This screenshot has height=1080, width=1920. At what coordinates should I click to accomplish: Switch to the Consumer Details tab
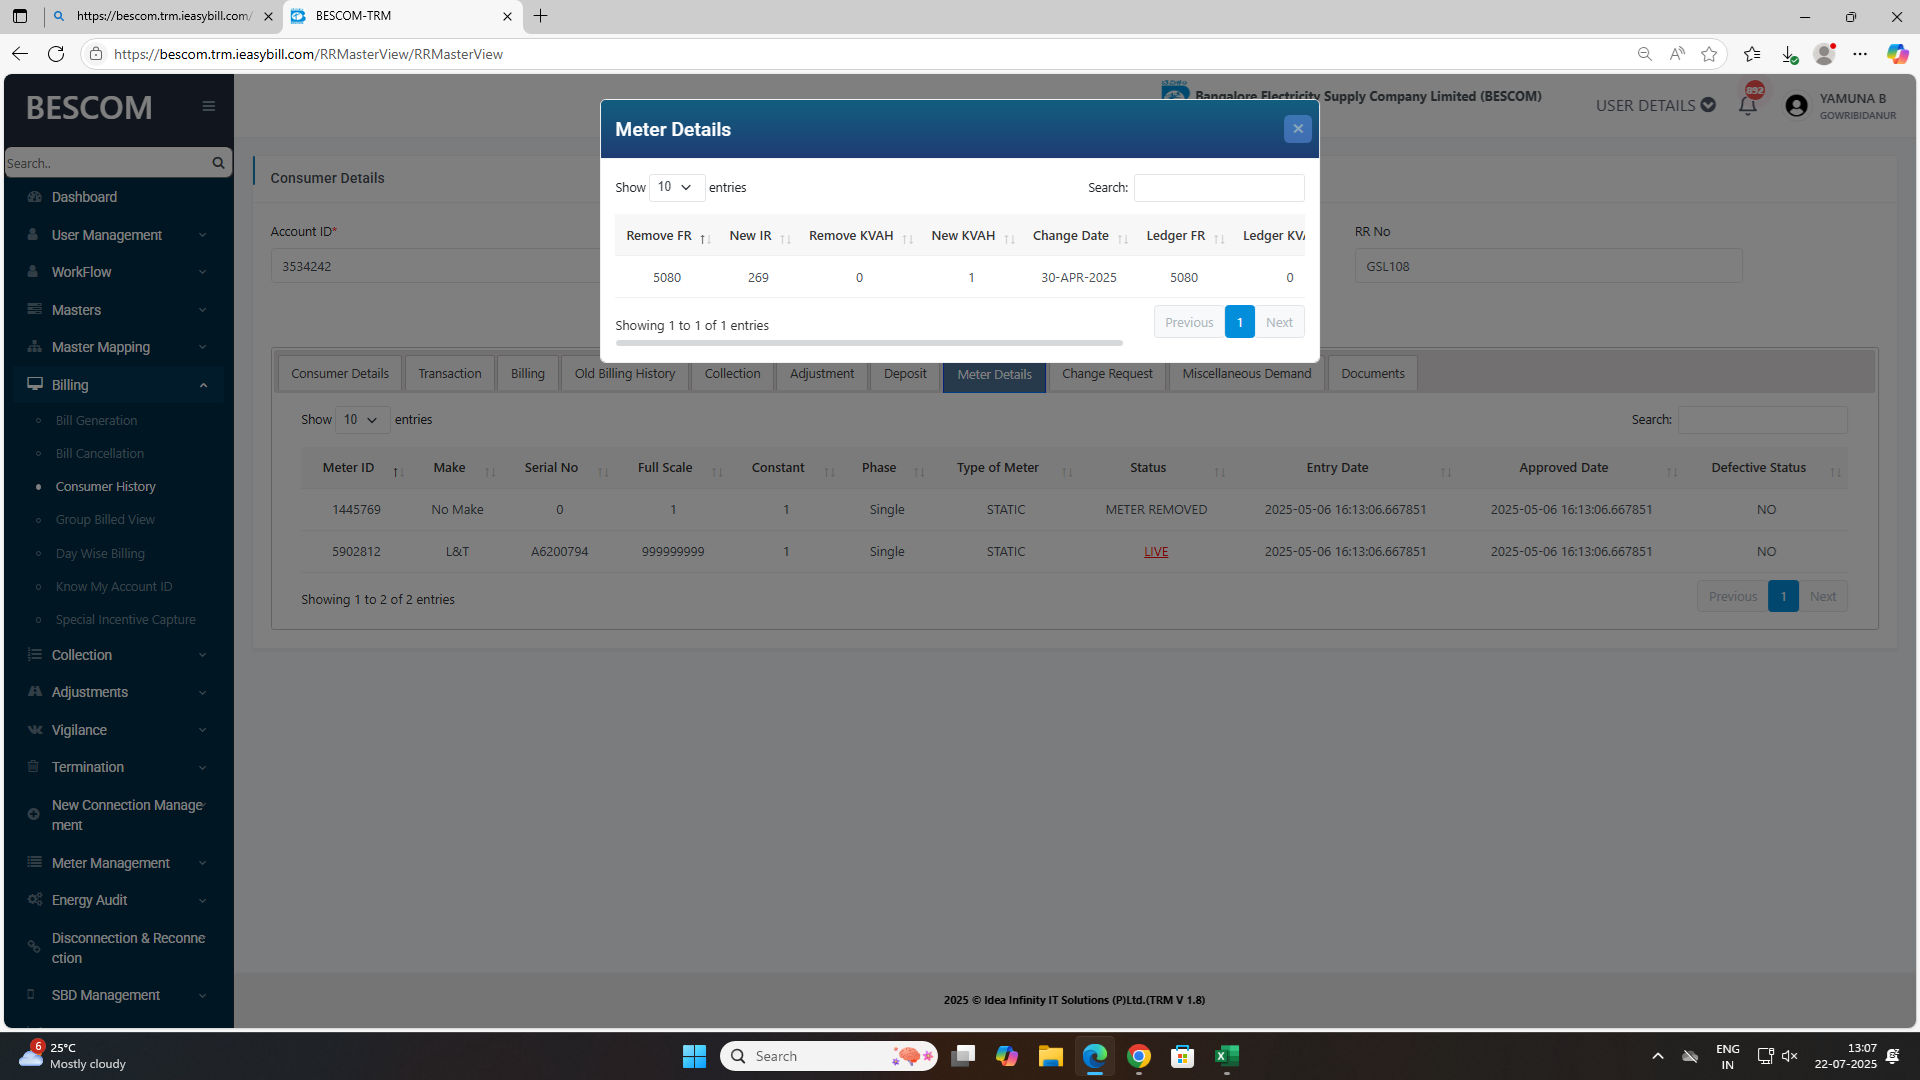click(x=340, y=374)
